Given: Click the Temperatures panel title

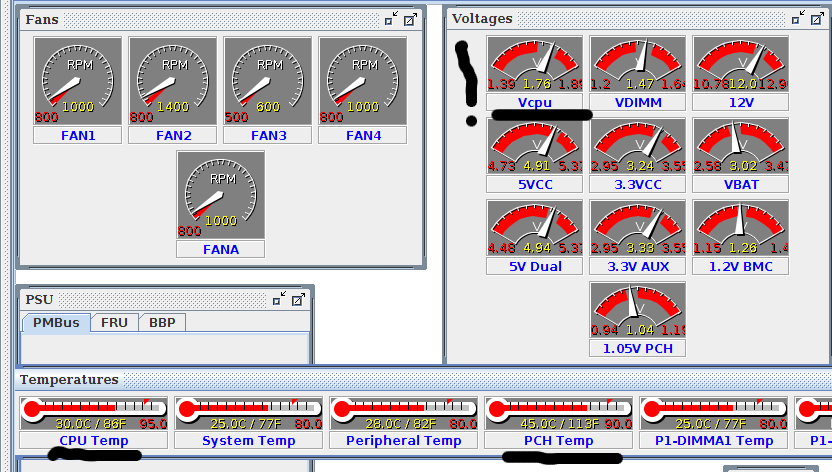Looking at the screenshot, I should click(69, 380).
